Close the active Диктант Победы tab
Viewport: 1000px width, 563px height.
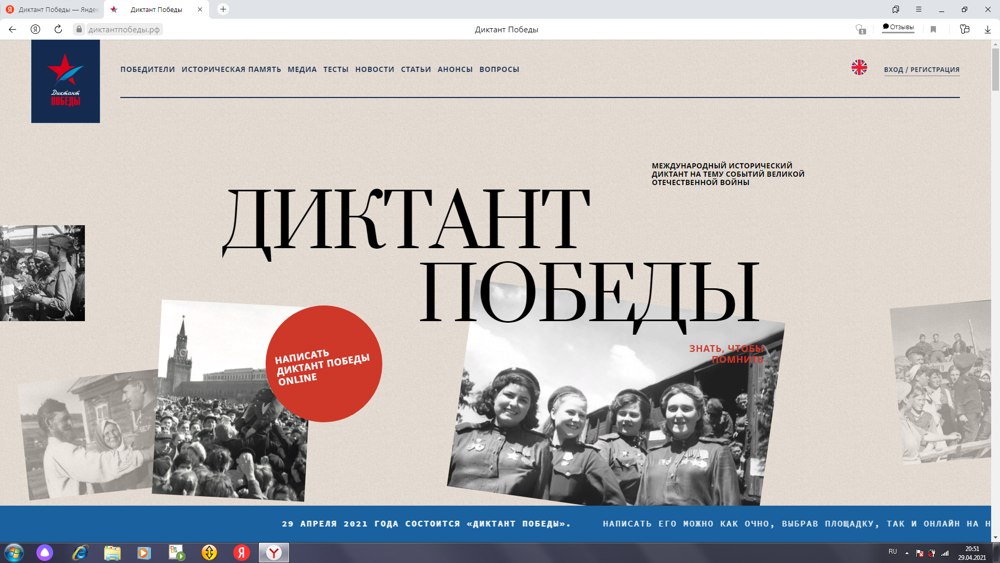pos(200,10)
